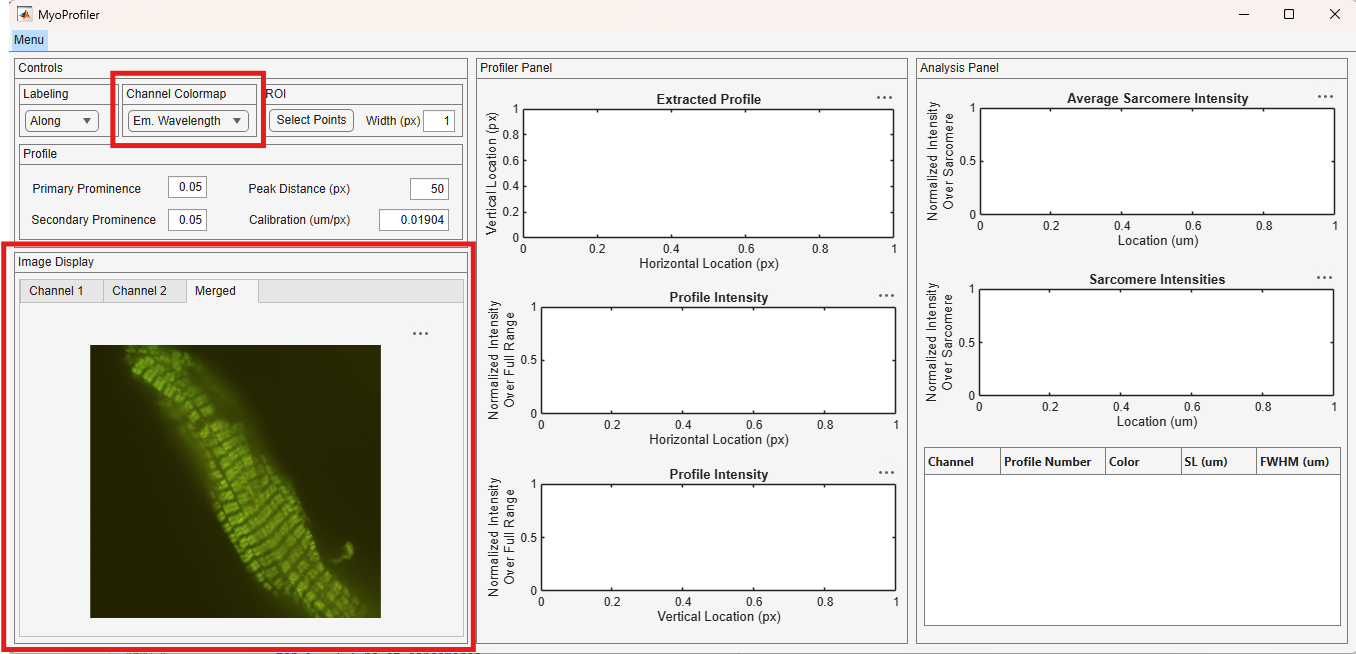Open the image display axes options (three dots)
Image resolution: width=1356 pixels, height=654 pixels.
[420, 334]
